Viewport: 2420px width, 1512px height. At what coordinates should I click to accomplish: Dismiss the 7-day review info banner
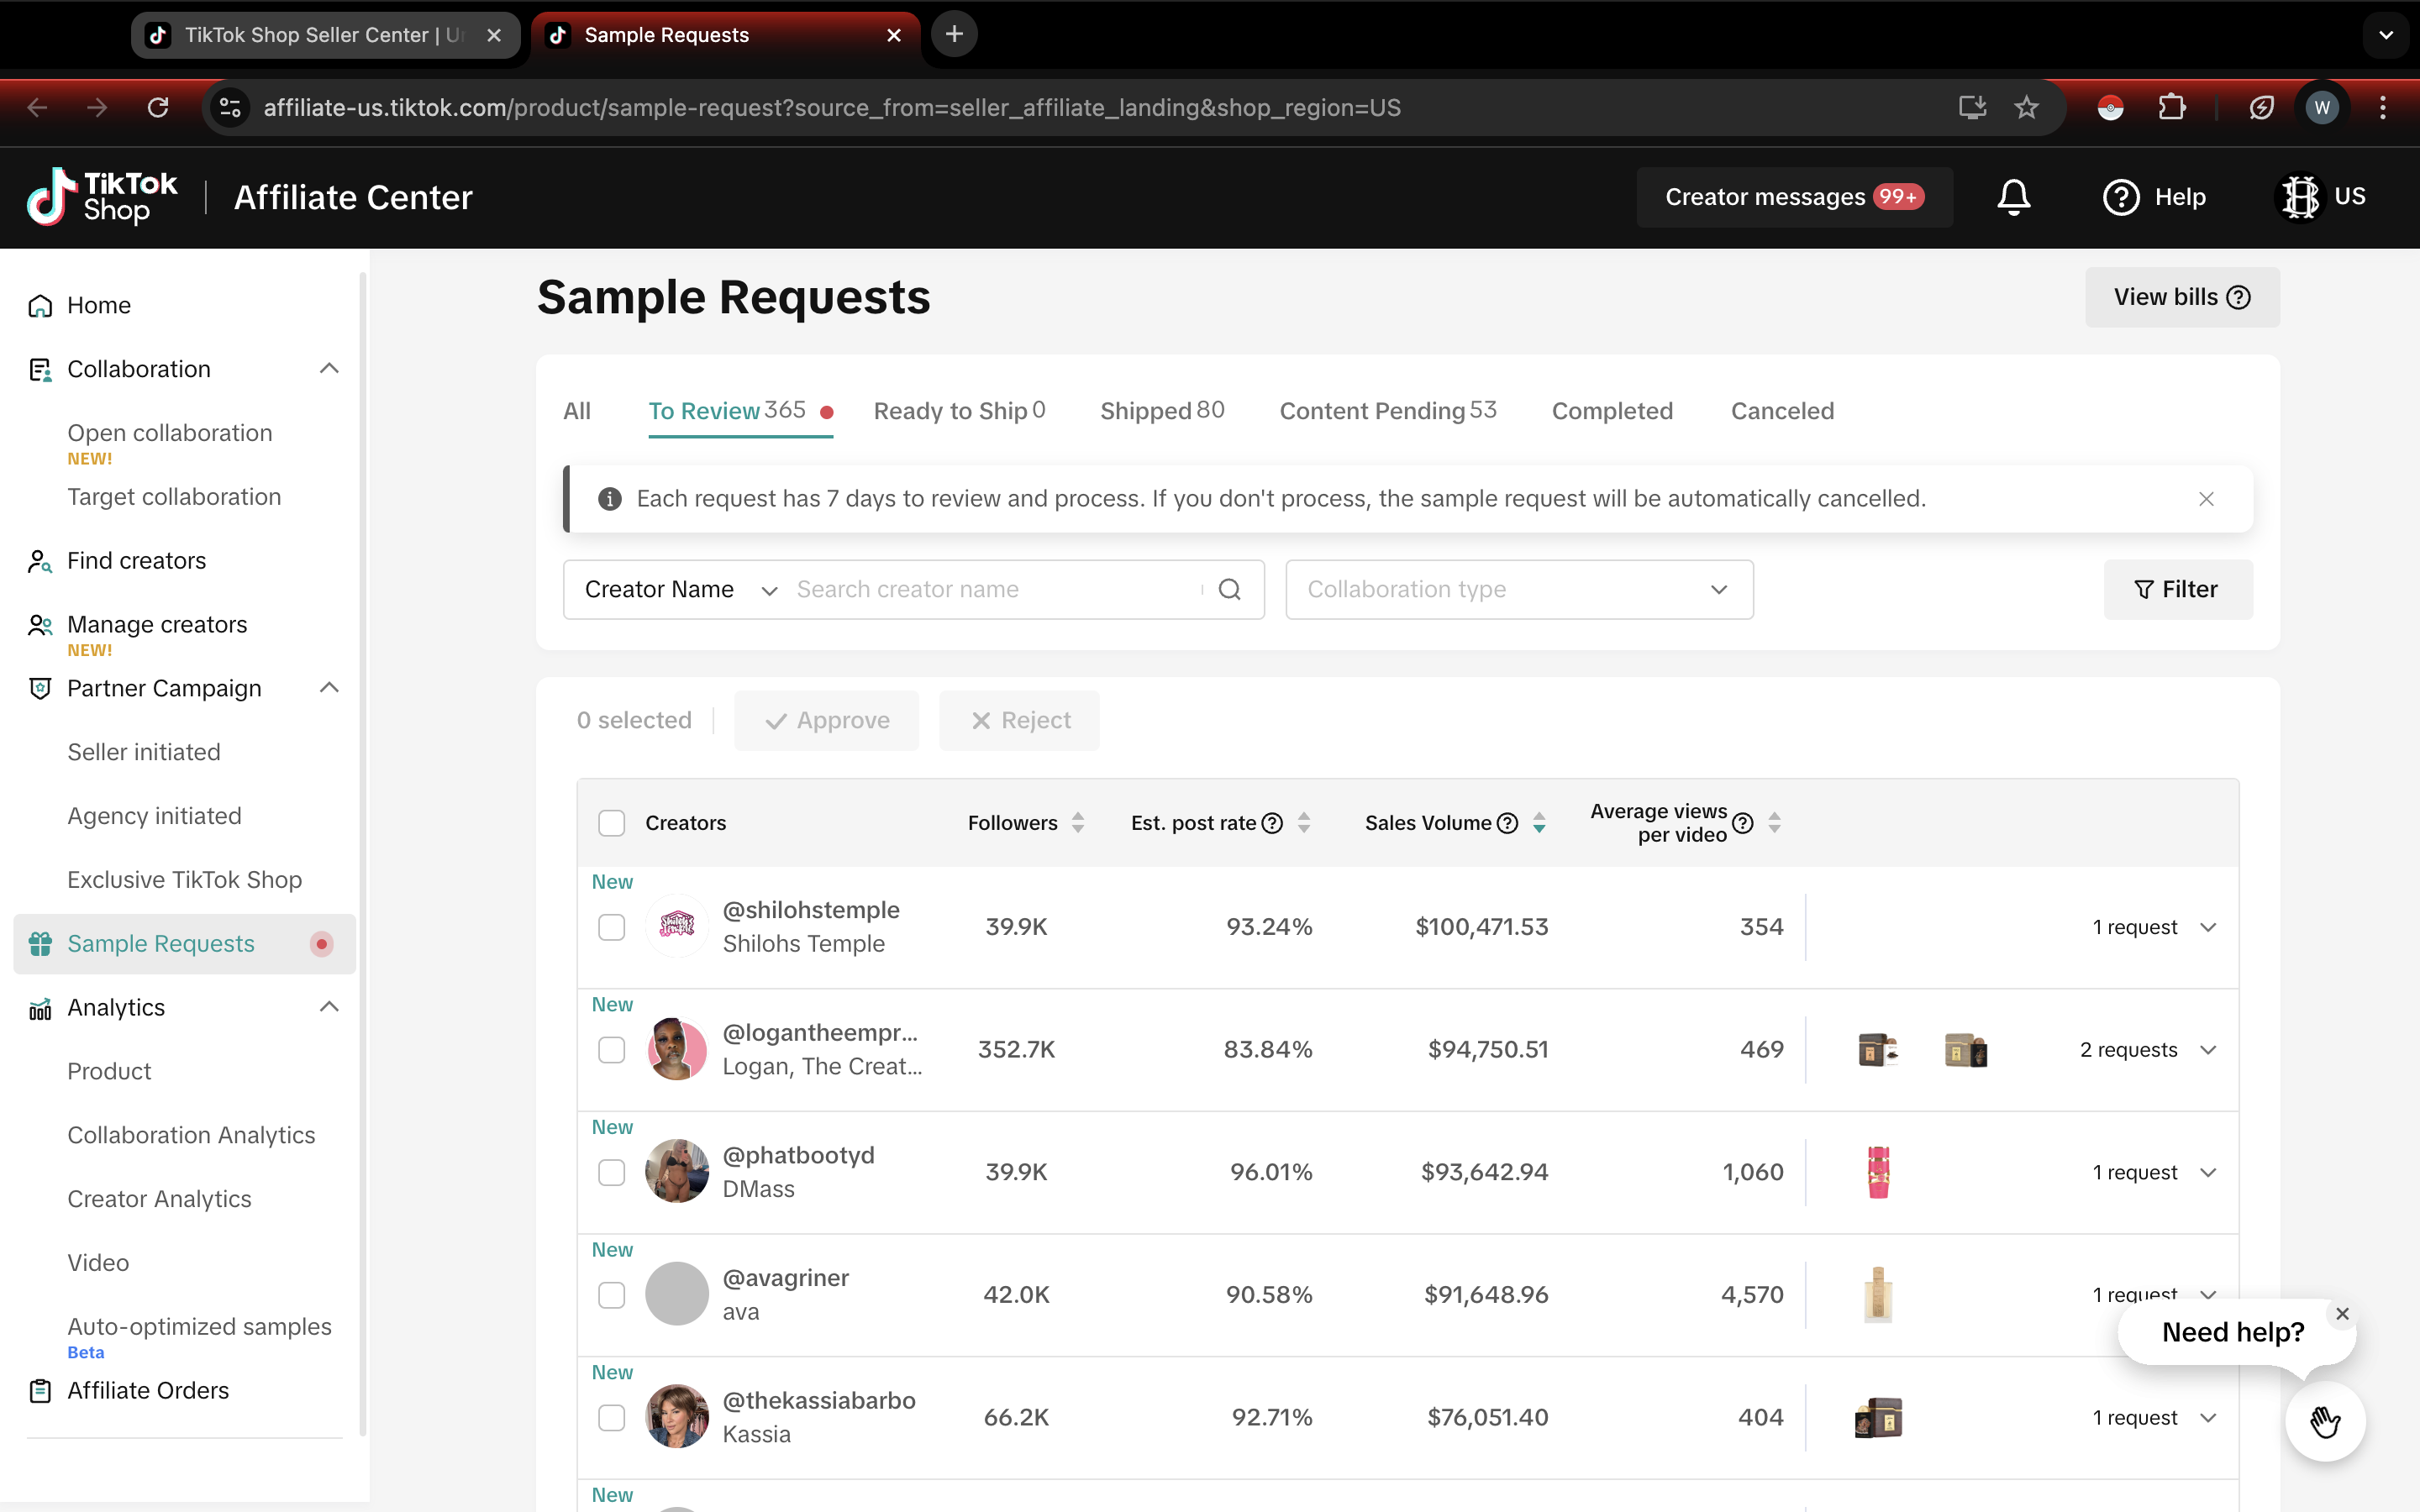click(2206, 498)
